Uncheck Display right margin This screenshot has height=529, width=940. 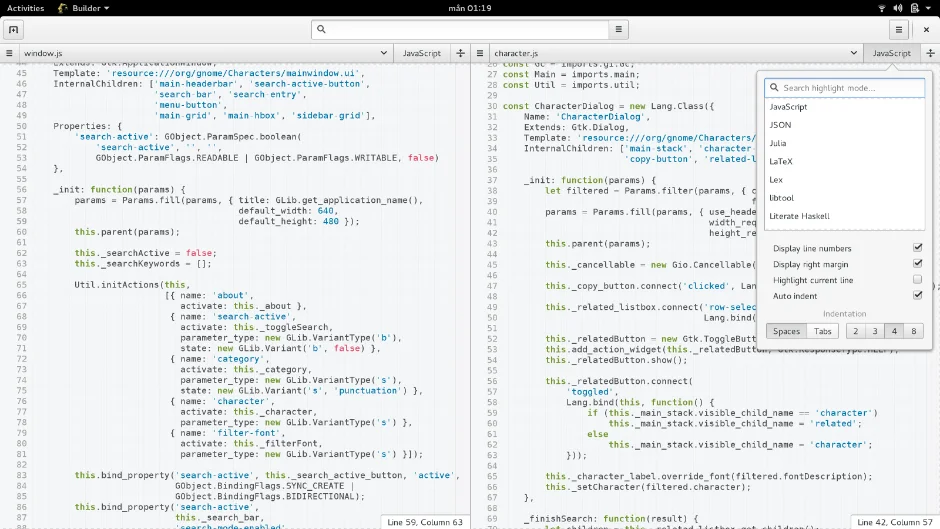pyautogui.click(x=917, y=264)
